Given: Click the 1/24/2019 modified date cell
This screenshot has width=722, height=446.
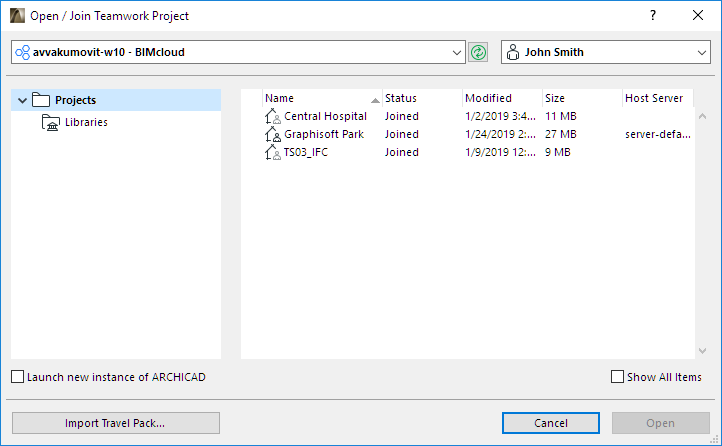Looking at the screenshot, I should pos(500,134).
